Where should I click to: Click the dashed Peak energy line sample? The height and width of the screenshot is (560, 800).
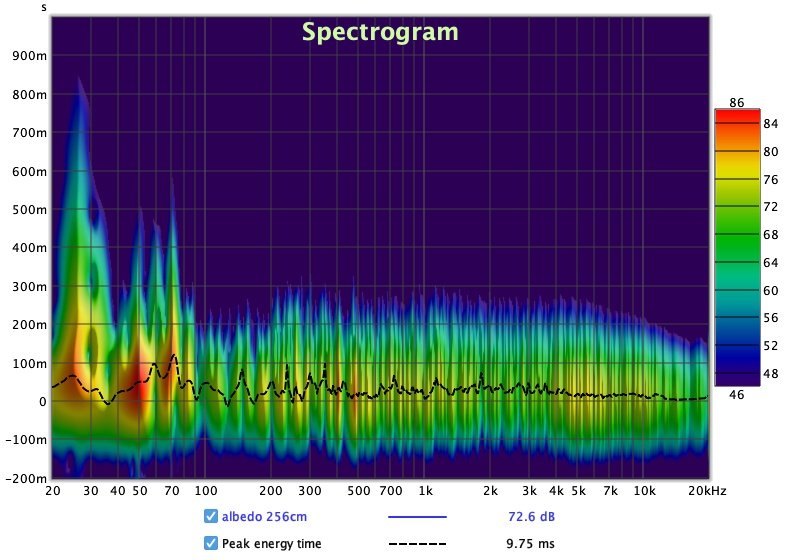[417, 544]
